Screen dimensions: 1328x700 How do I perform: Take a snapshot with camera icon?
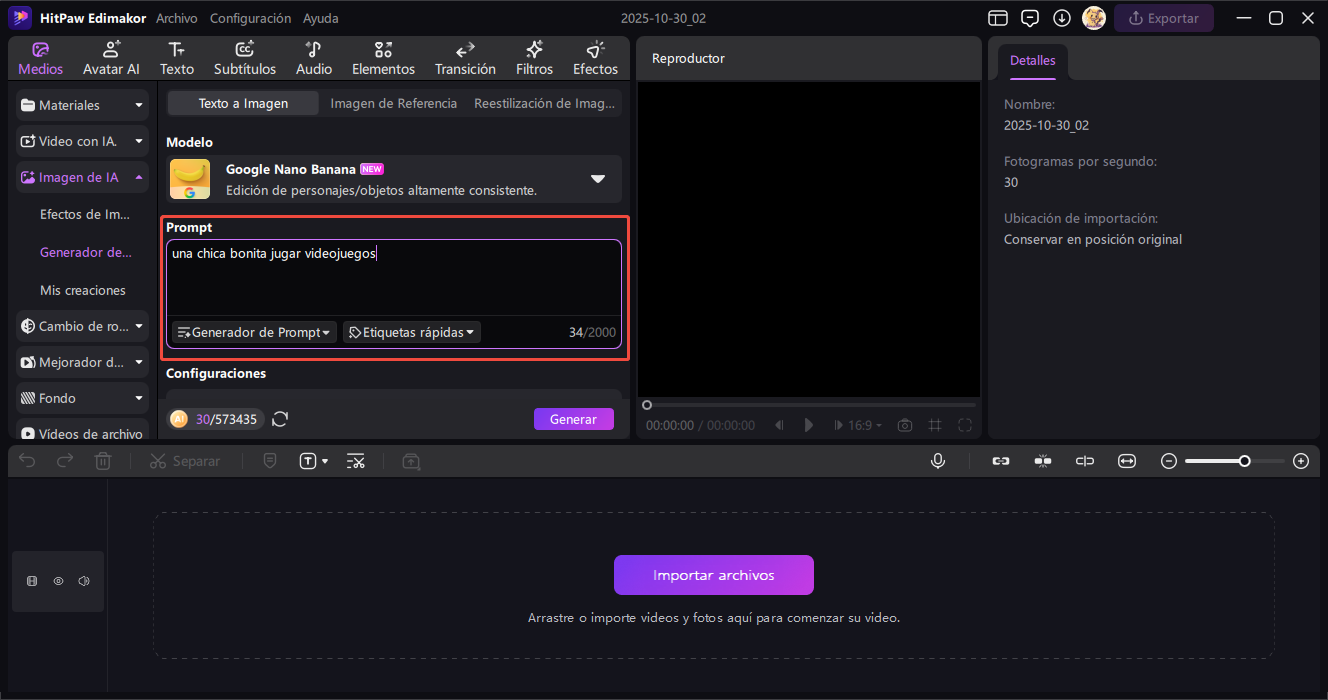coord(904,425)
